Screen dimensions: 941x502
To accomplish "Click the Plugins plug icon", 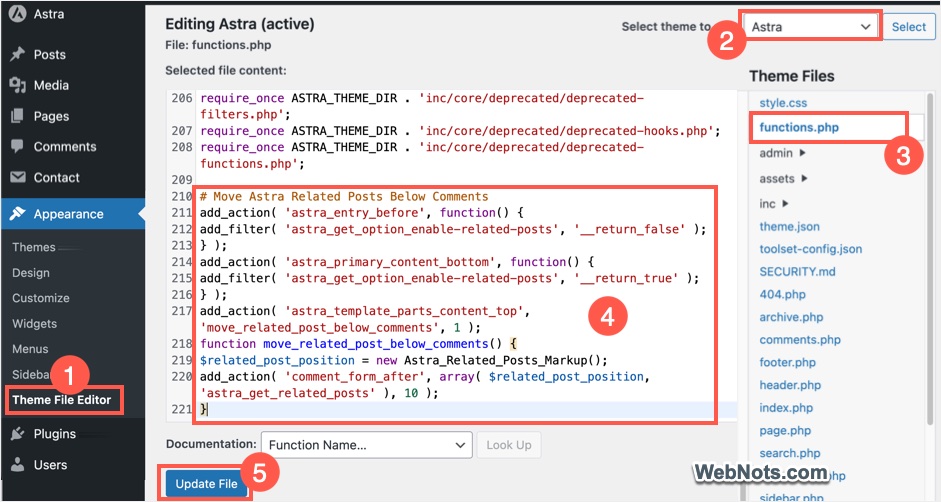I will point(17,434).
